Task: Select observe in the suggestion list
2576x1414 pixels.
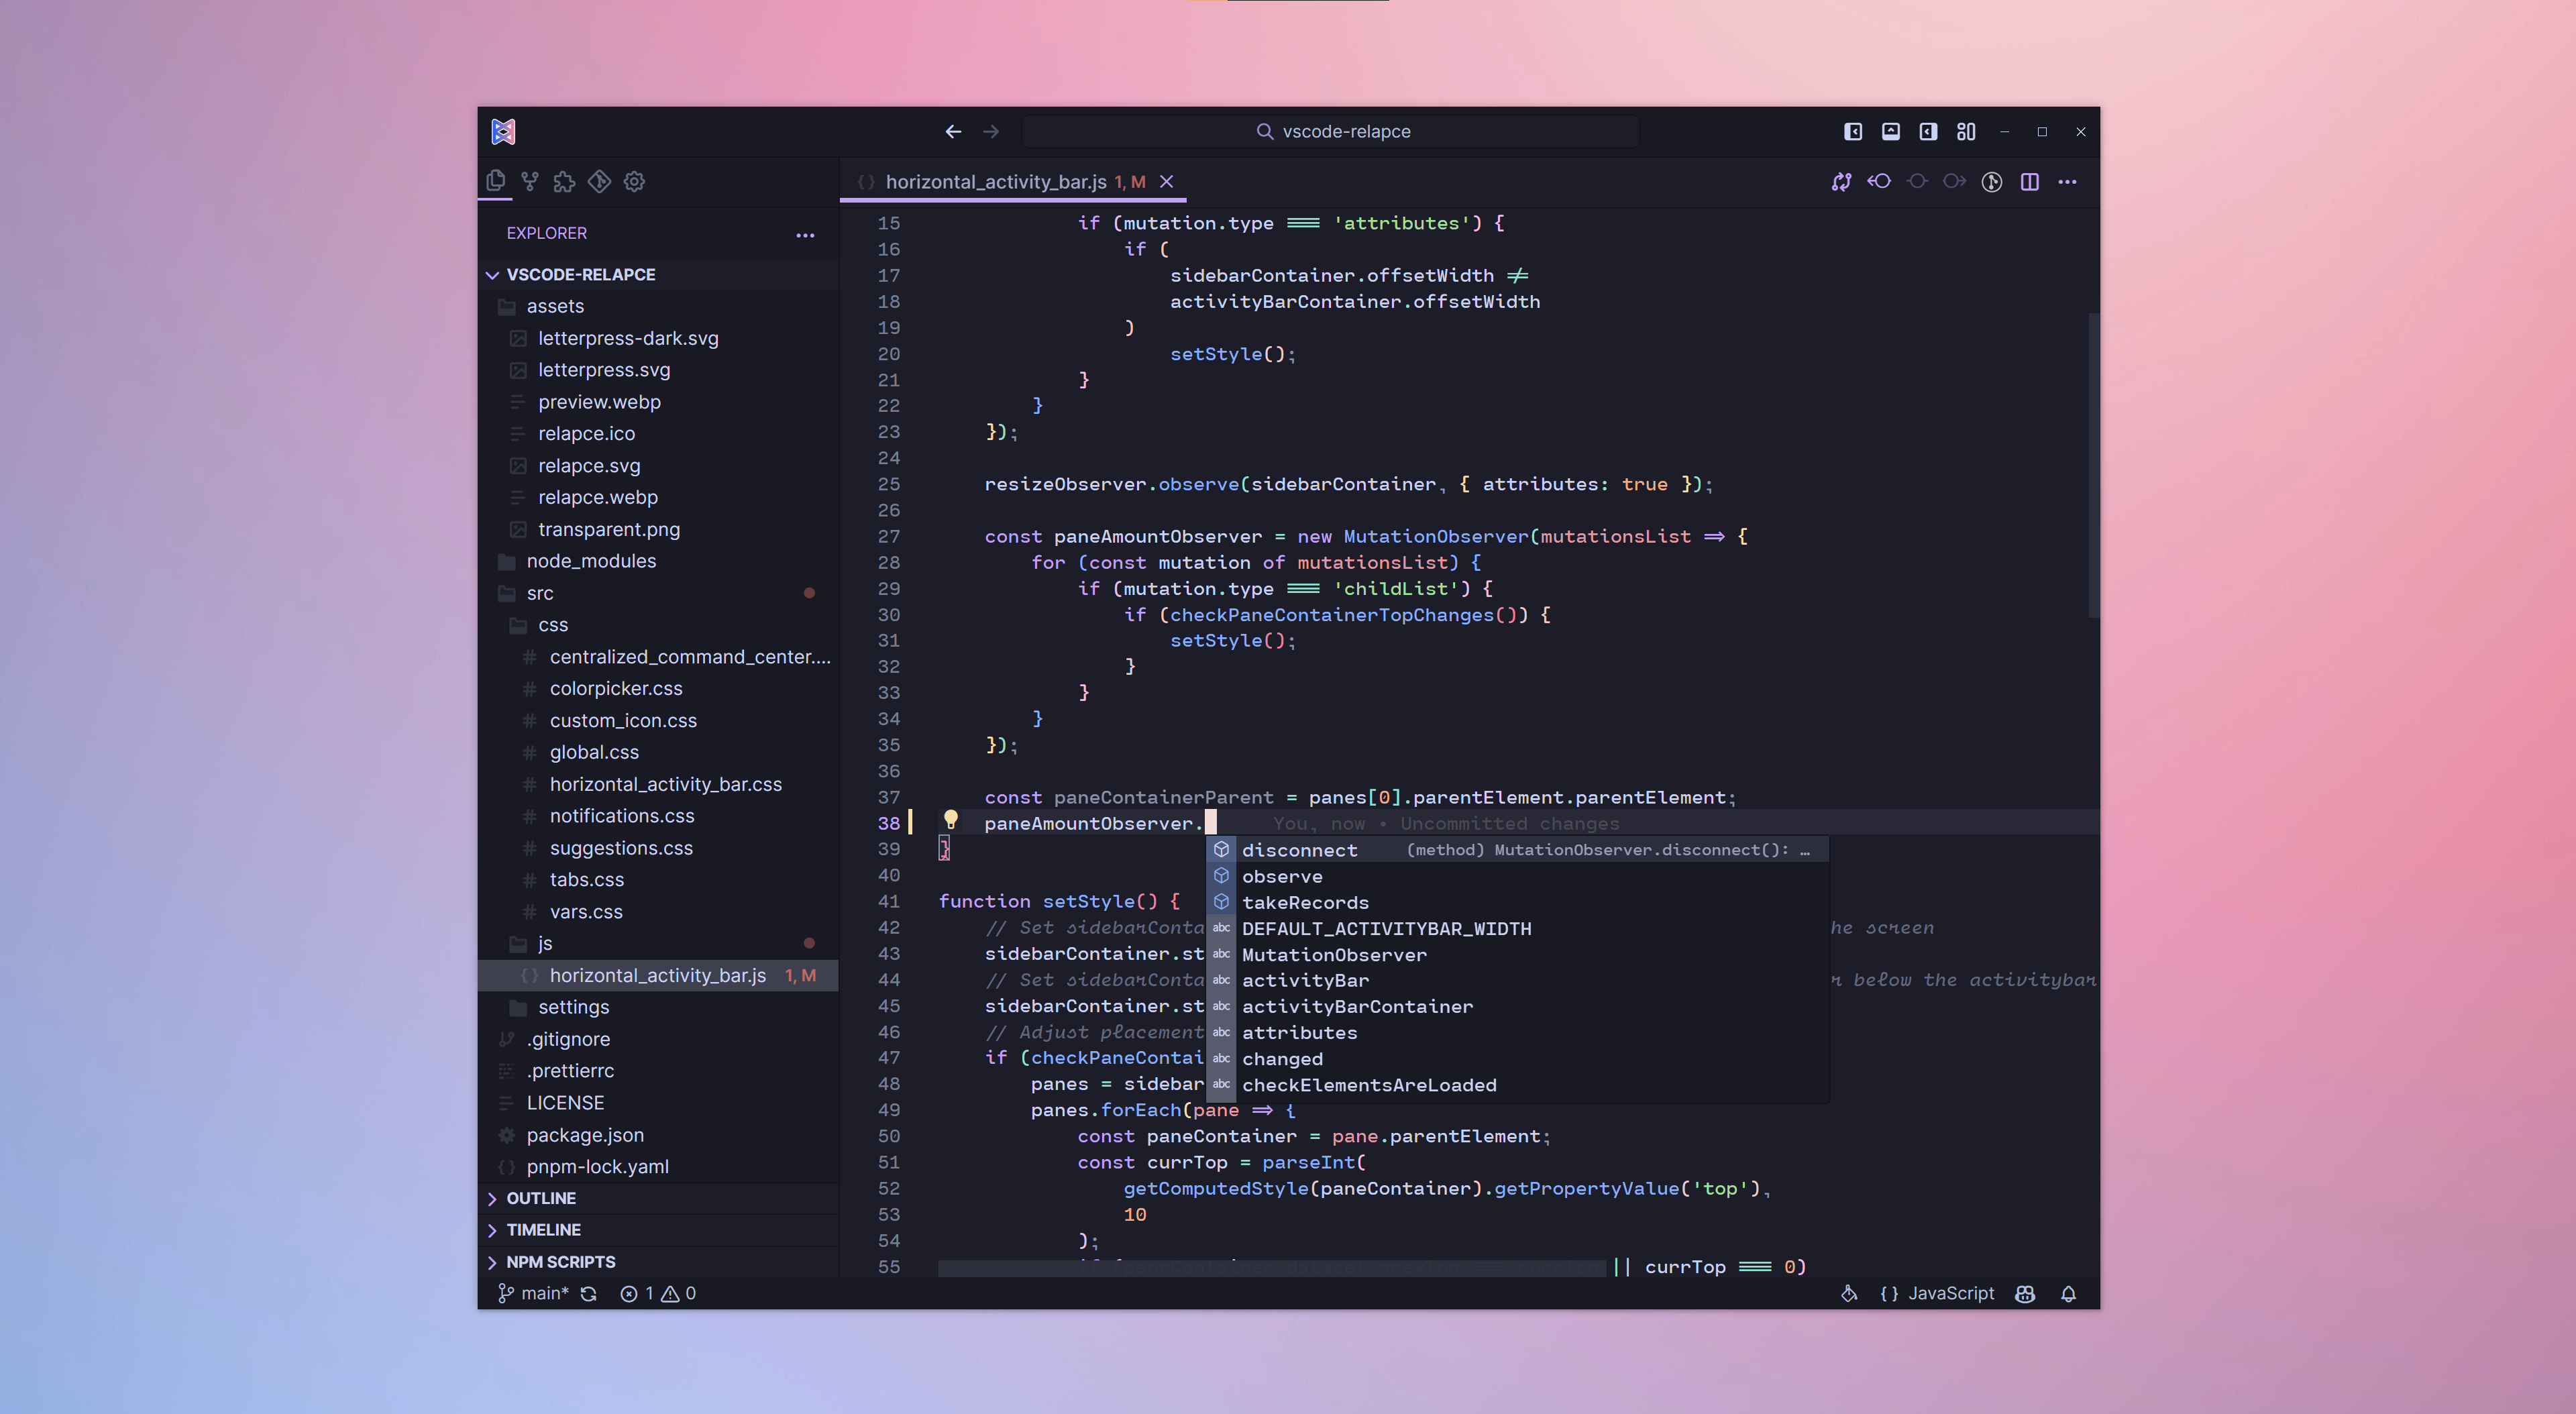Action: coord(1282,876)
